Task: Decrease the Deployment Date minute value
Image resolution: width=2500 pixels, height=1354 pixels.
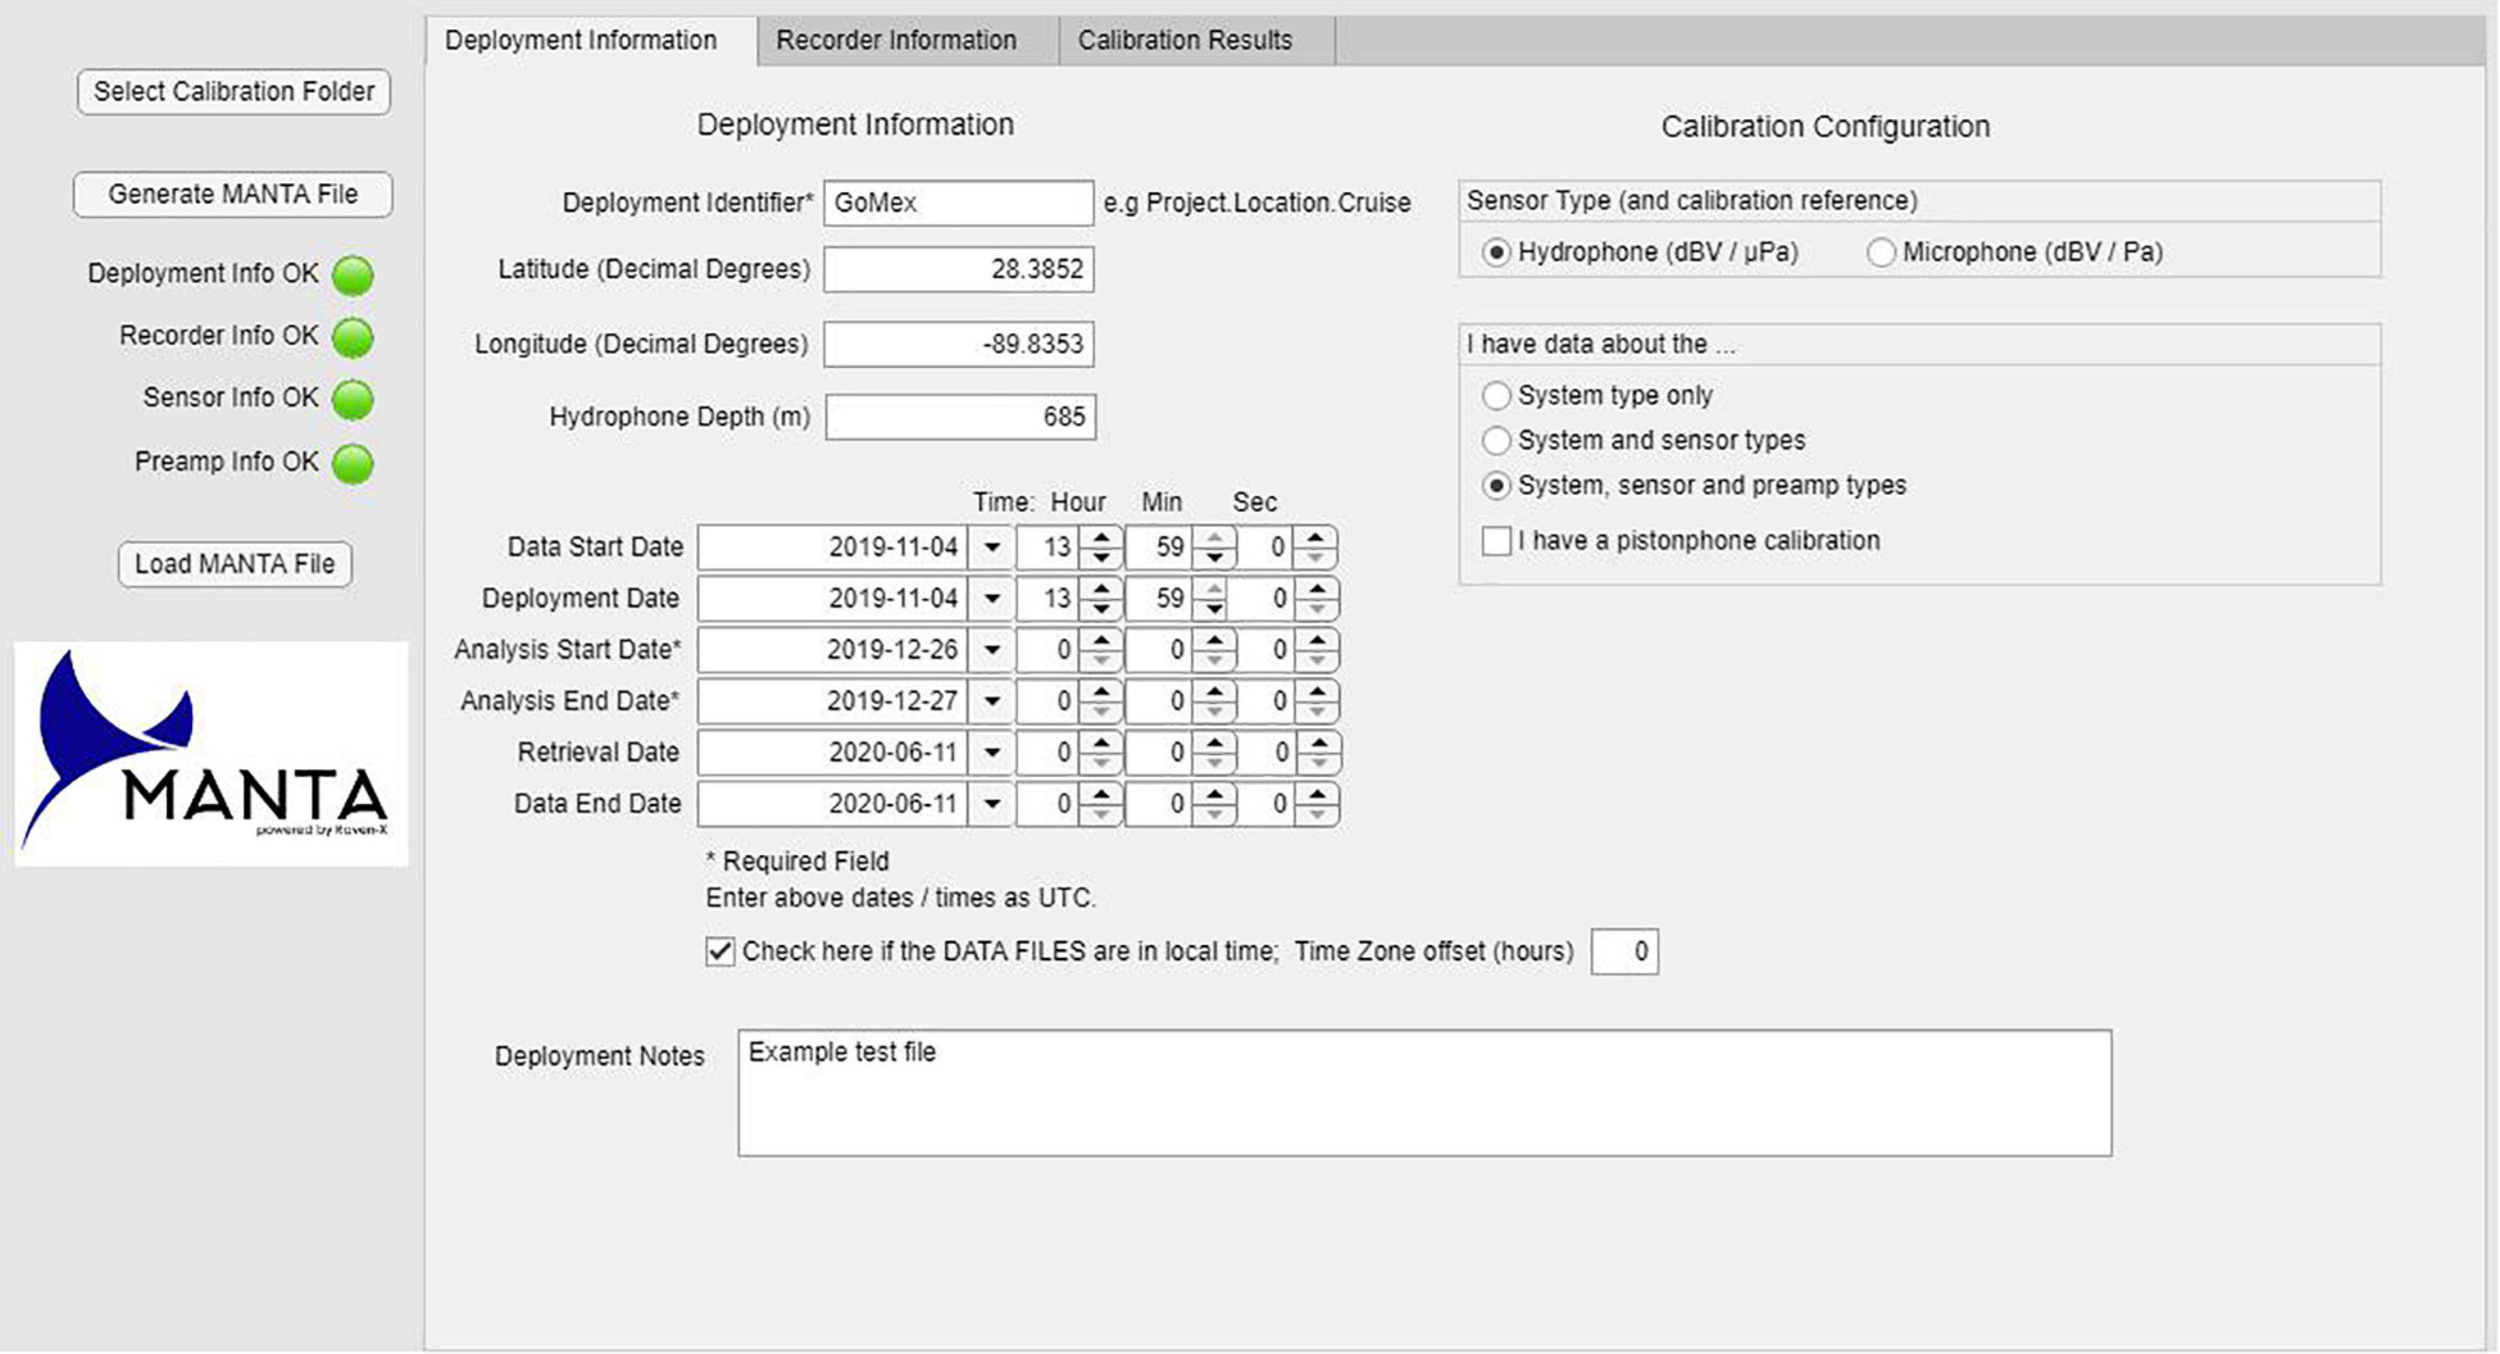Action: coord(1214,608)
